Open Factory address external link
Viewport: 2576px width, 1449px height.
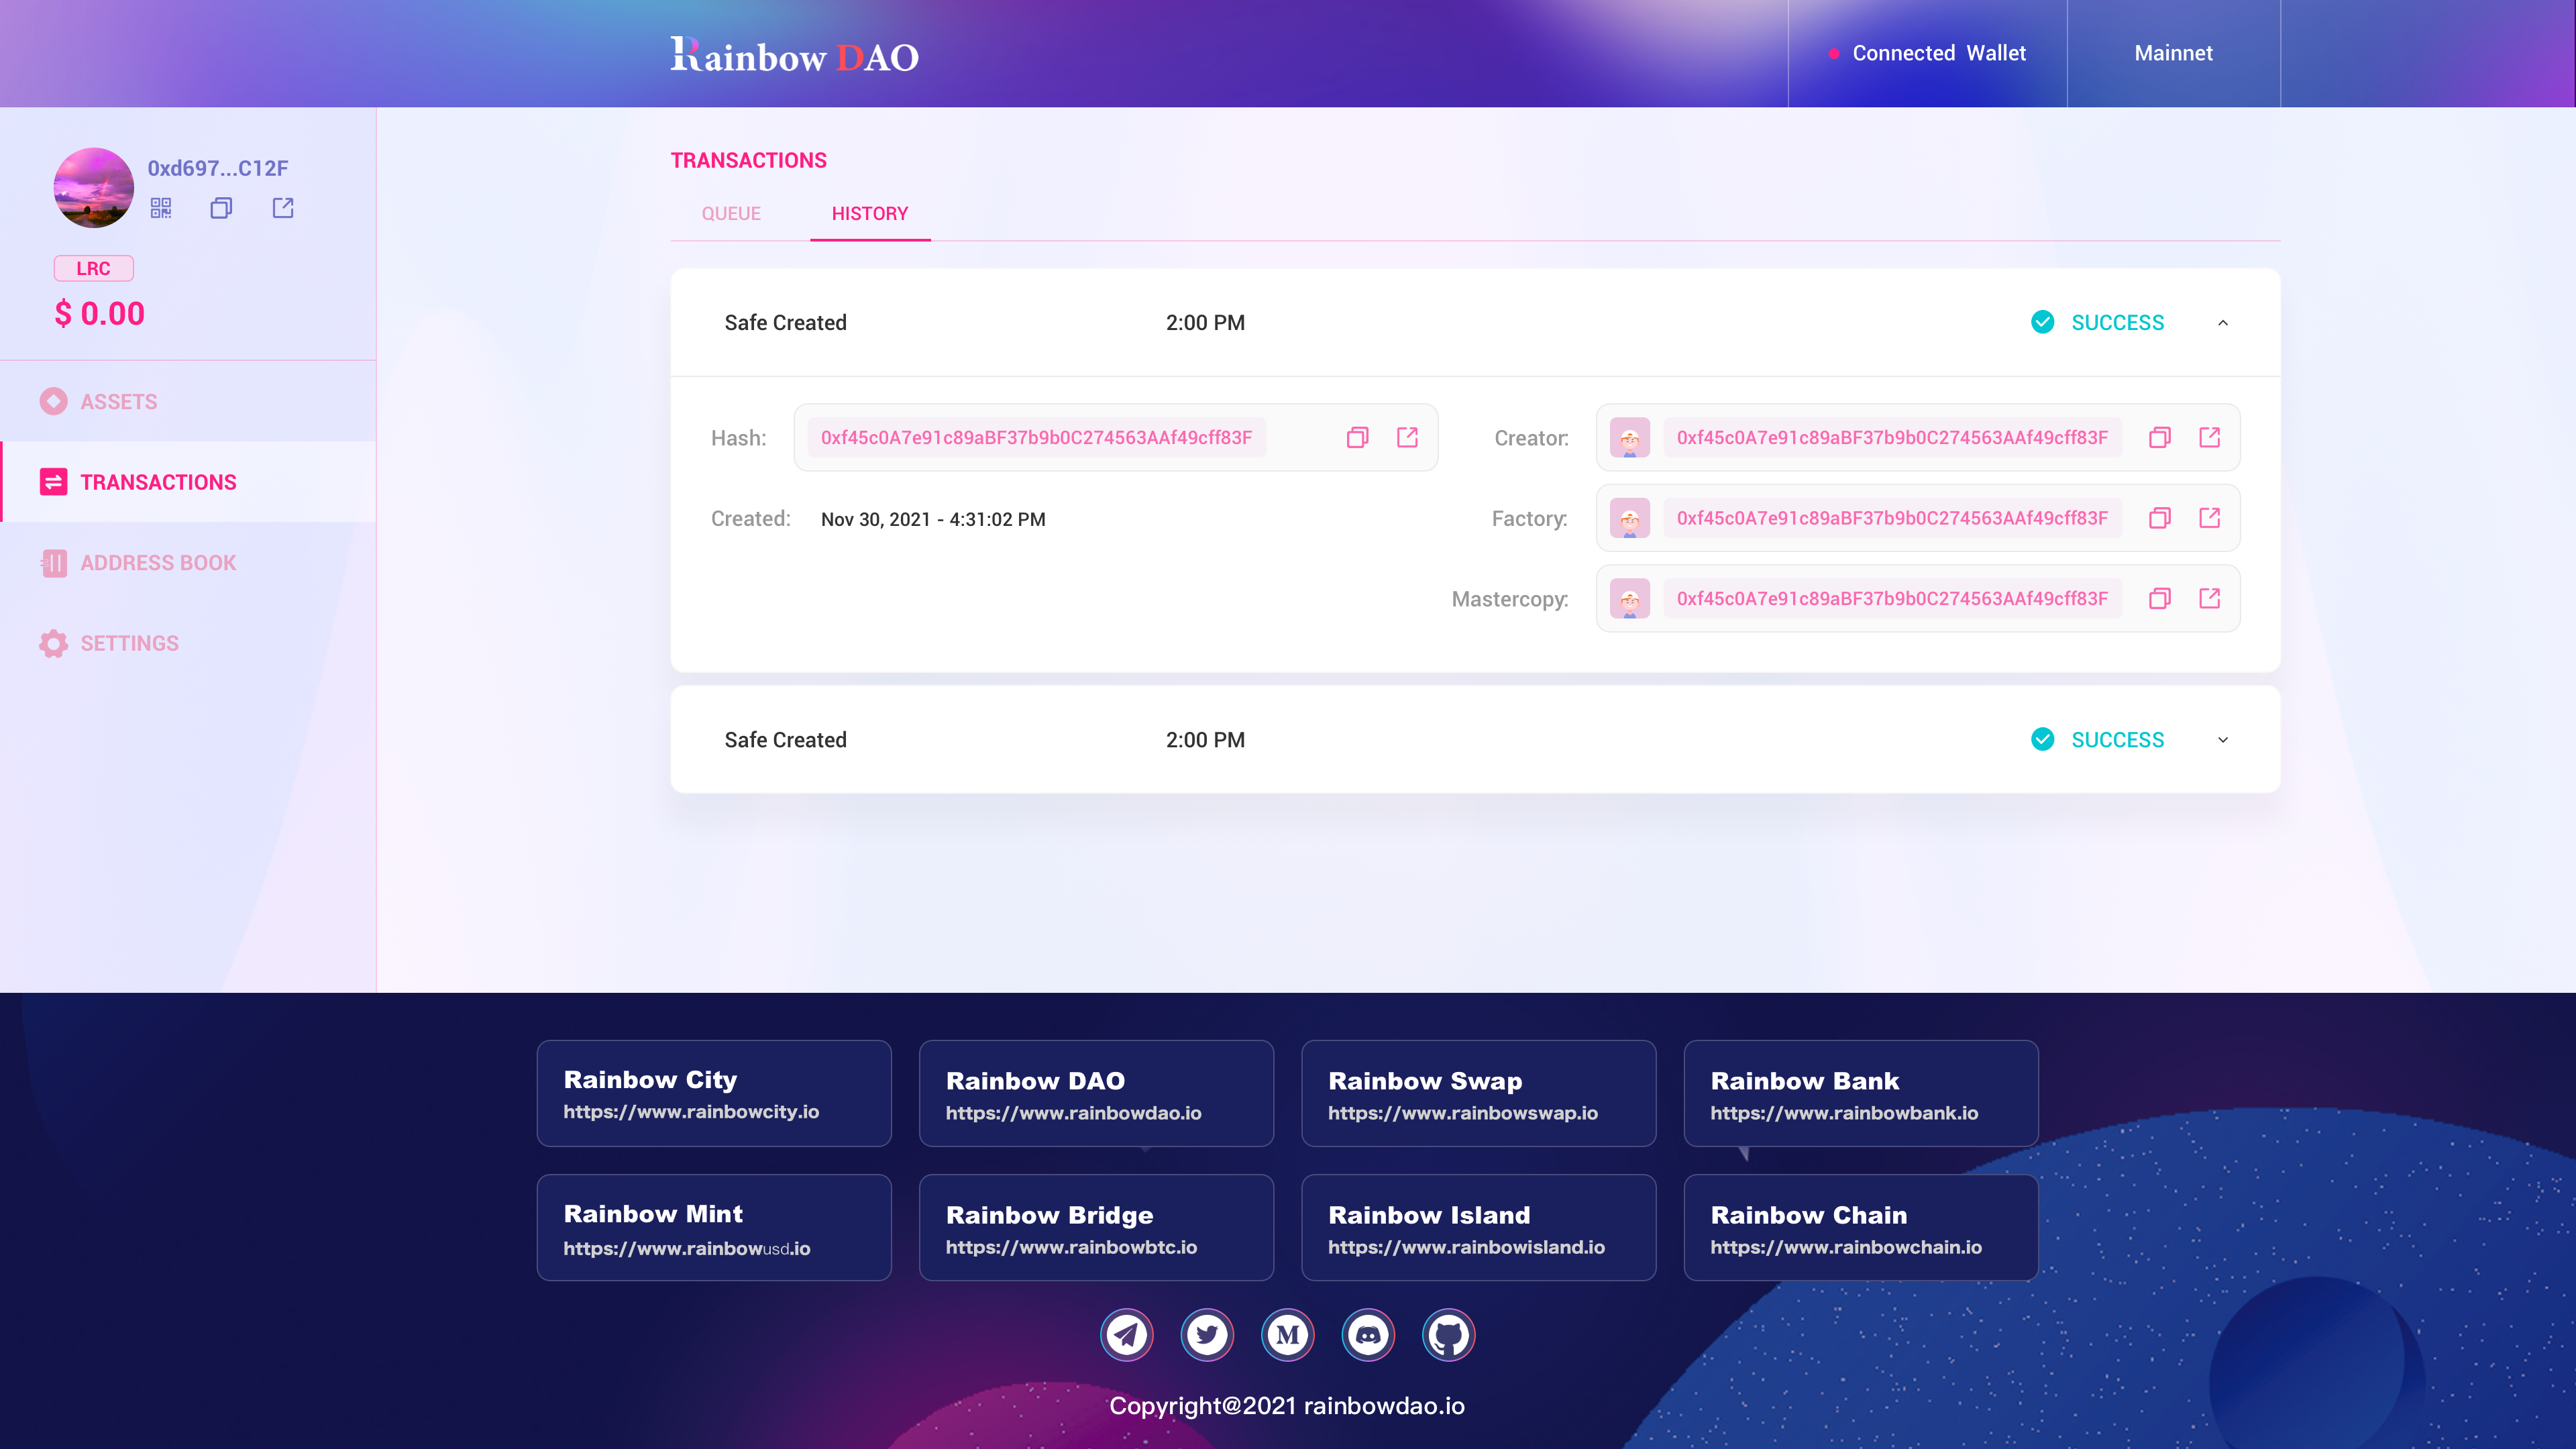click(2210, 518)
